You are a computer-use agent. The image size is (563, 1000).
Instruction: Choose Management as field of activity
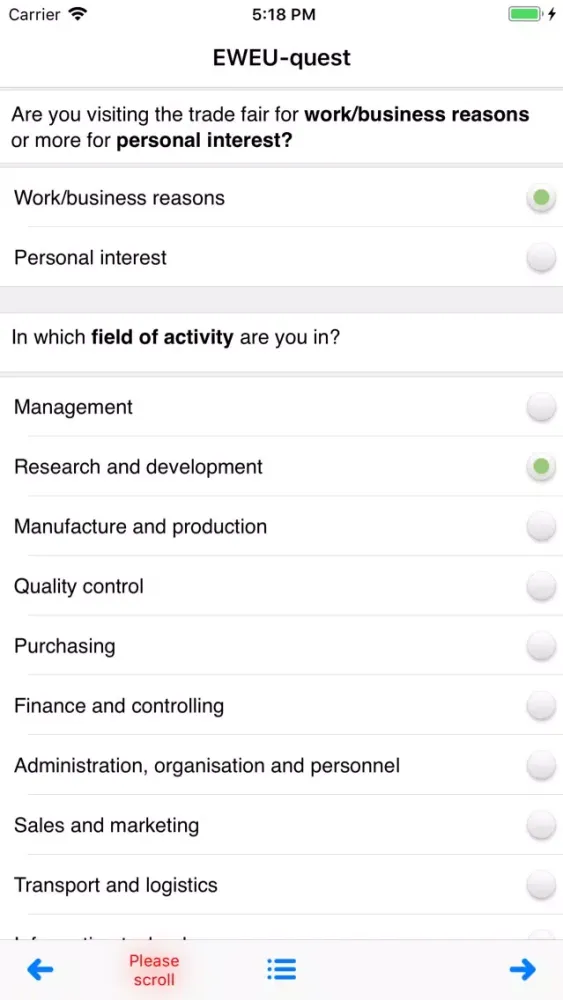pyautogui.click(x=541, y=407)
